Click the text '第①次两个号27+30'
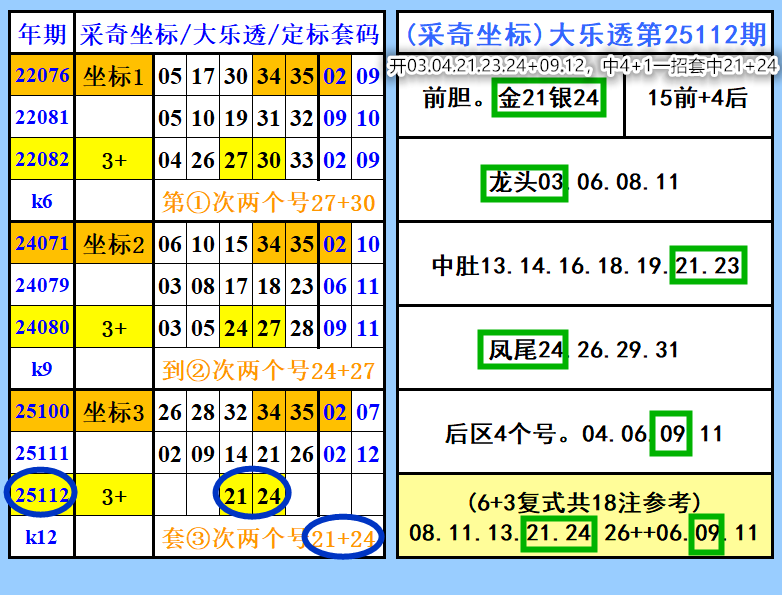The width and height of the screenshot is (782, 595). click(x=268, y=202)
